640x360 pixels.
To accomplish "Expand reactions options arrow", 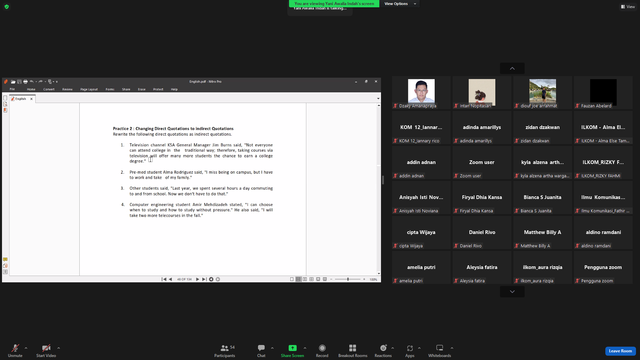I will pos(393,348).
